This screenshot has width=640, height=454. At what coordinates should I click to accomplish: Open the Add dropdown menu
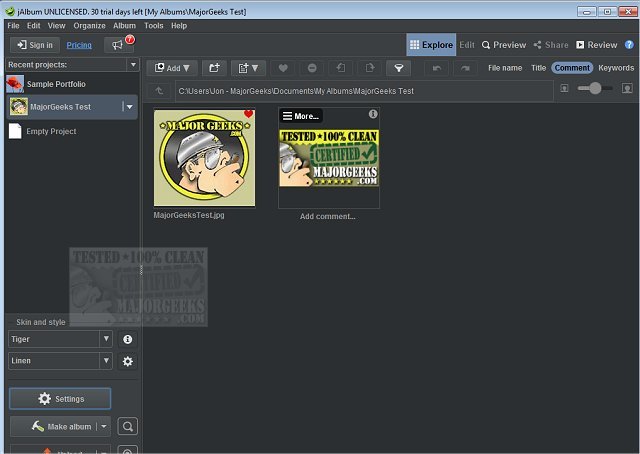173,68
